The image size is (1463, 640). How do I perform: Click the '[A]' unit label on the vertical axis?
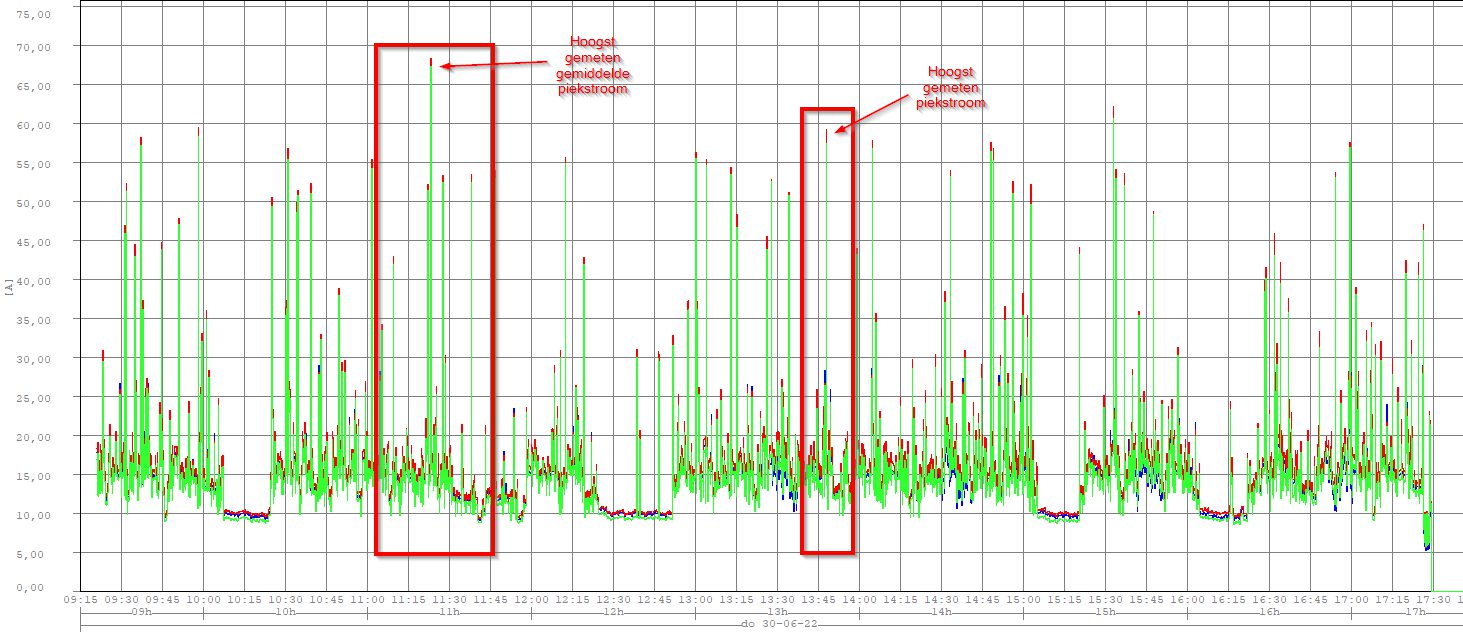tap(9, 287)
